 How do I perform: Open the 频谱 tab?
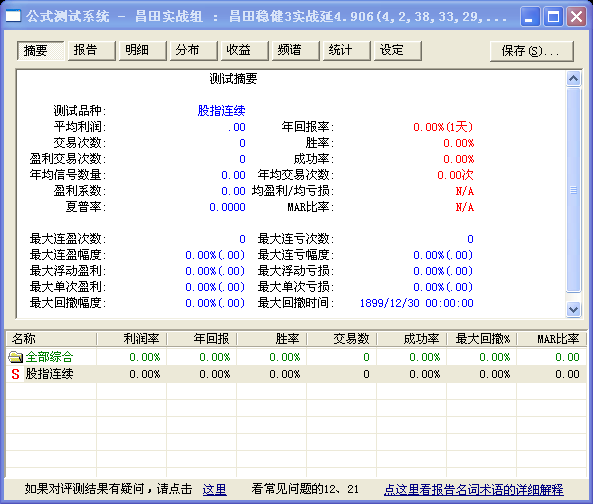coord(295,50)
